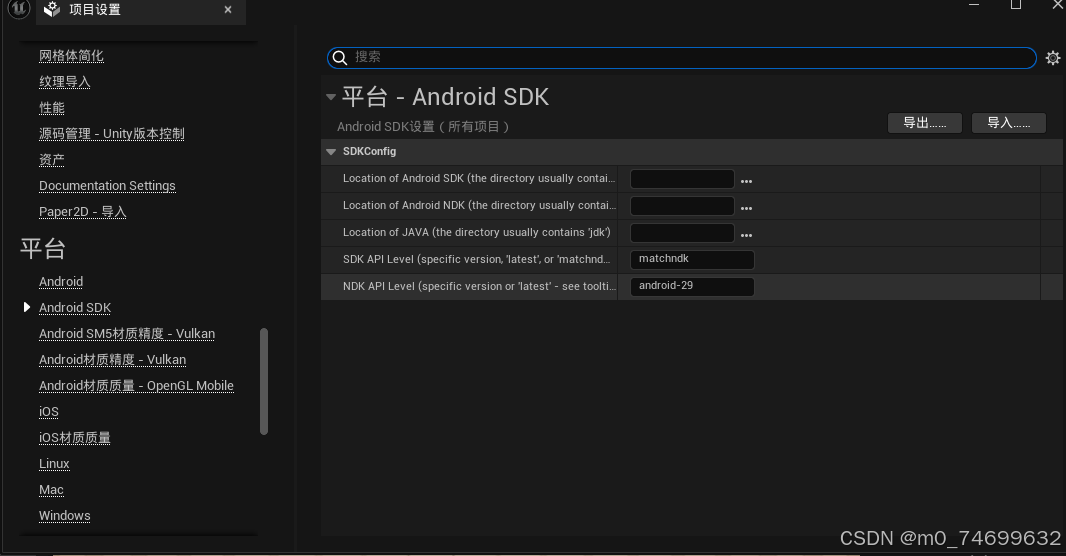Click the Android SDK location path field

pos(682,179)
